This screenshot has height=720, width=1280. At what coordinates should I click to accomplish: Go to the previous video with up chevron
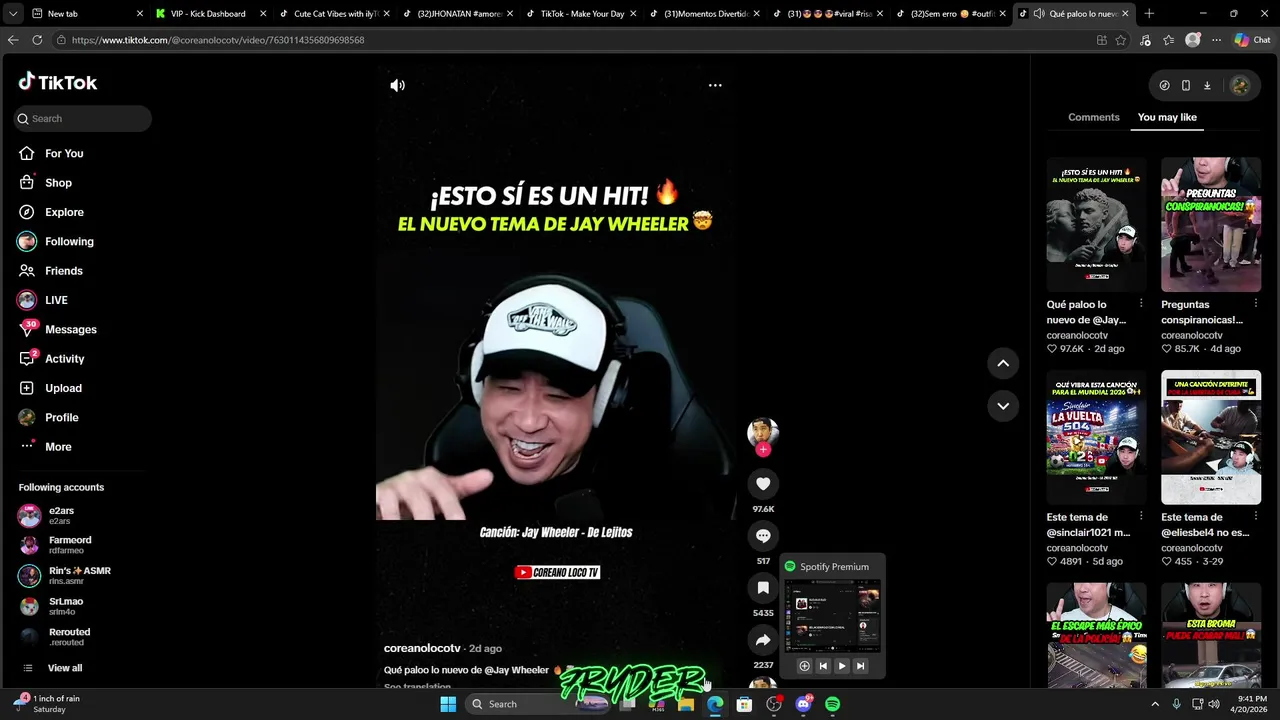(1003, 363)
